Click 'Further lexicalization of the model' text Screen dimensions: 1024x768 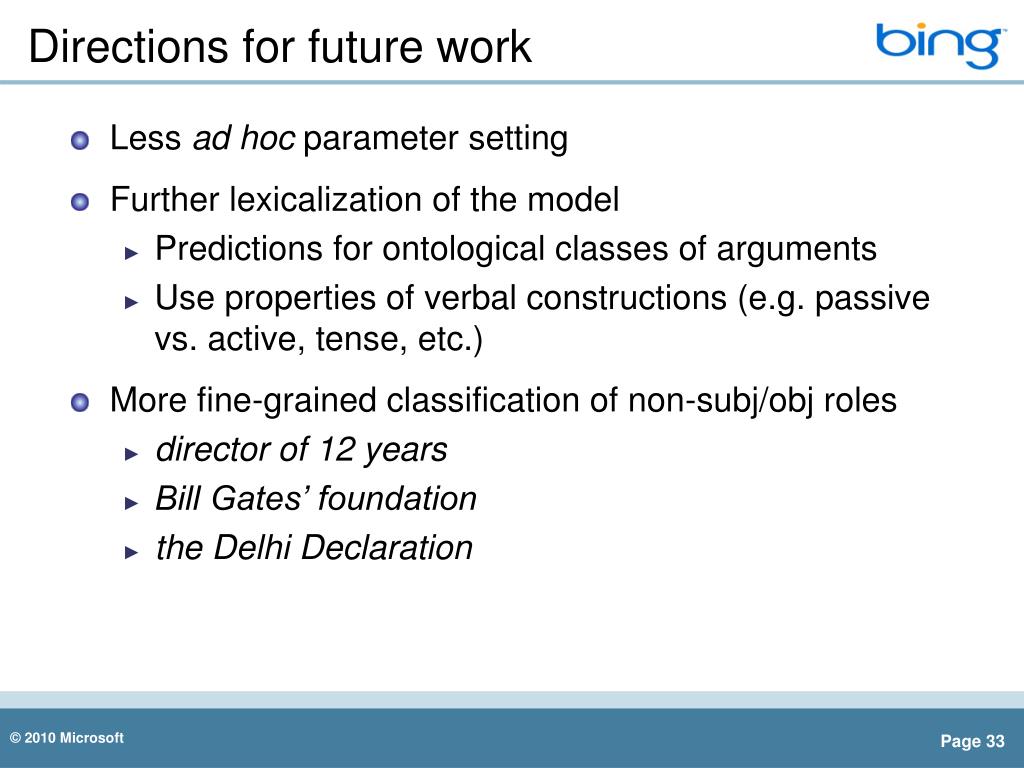click(364, 199)
